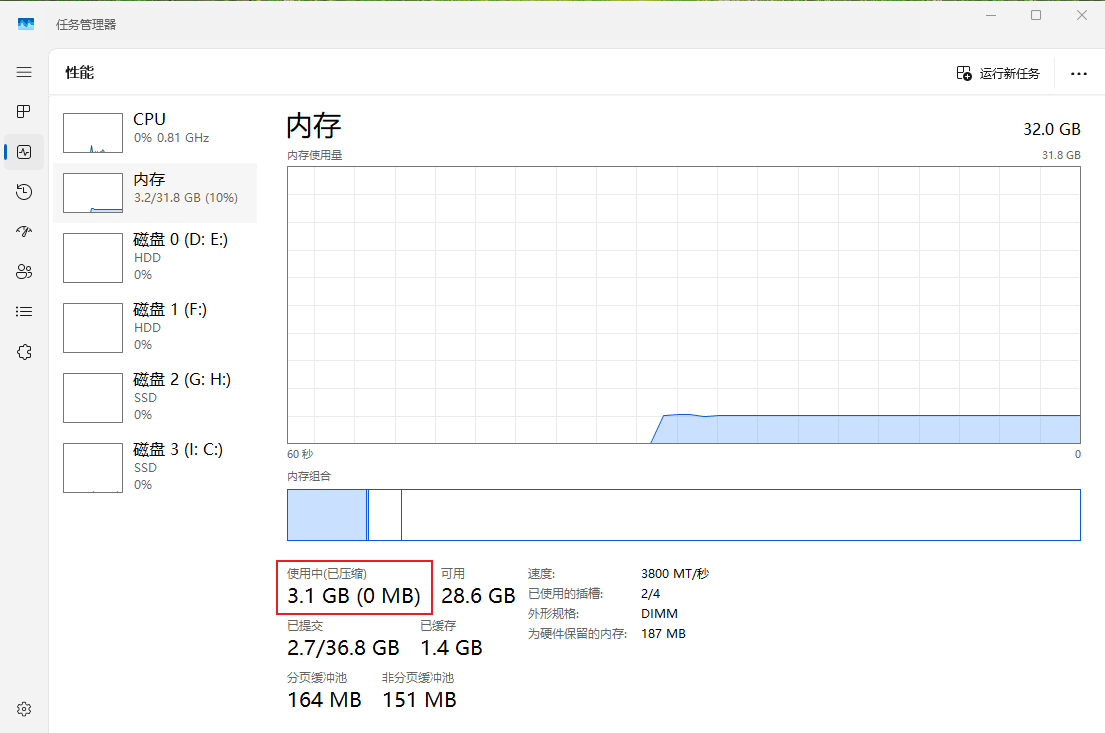Click the run new task window icon
1105x733 pixels.
coord(963,73)
